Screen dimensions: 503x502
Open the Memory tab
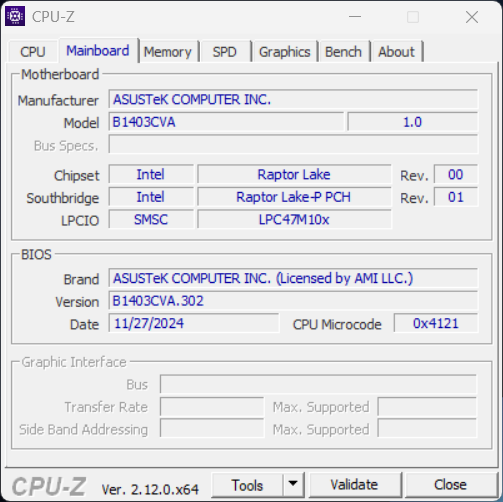[168, 52]
